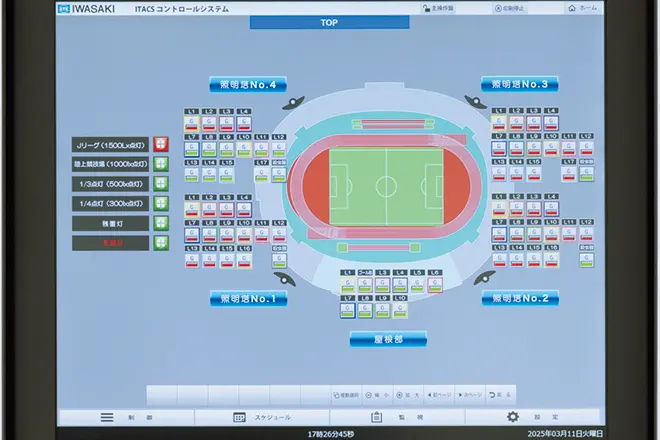The image size is (660, 440).
Task: Click the 戻る return arrow icon
Action: pyautogui.click(x=493, y=395)
